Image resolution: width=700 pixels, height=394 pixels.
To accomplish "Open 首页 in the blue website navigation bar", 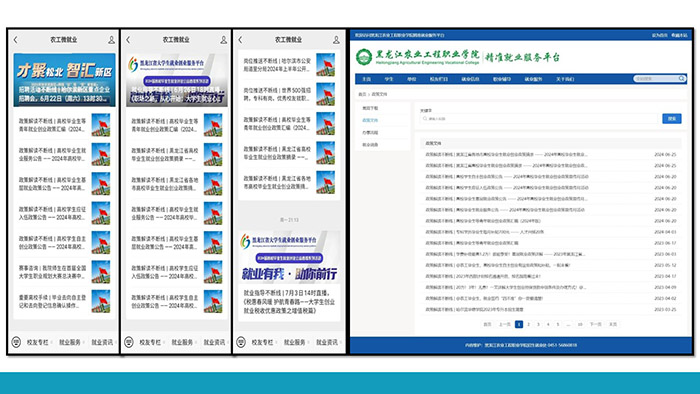I will coord(367,79).
